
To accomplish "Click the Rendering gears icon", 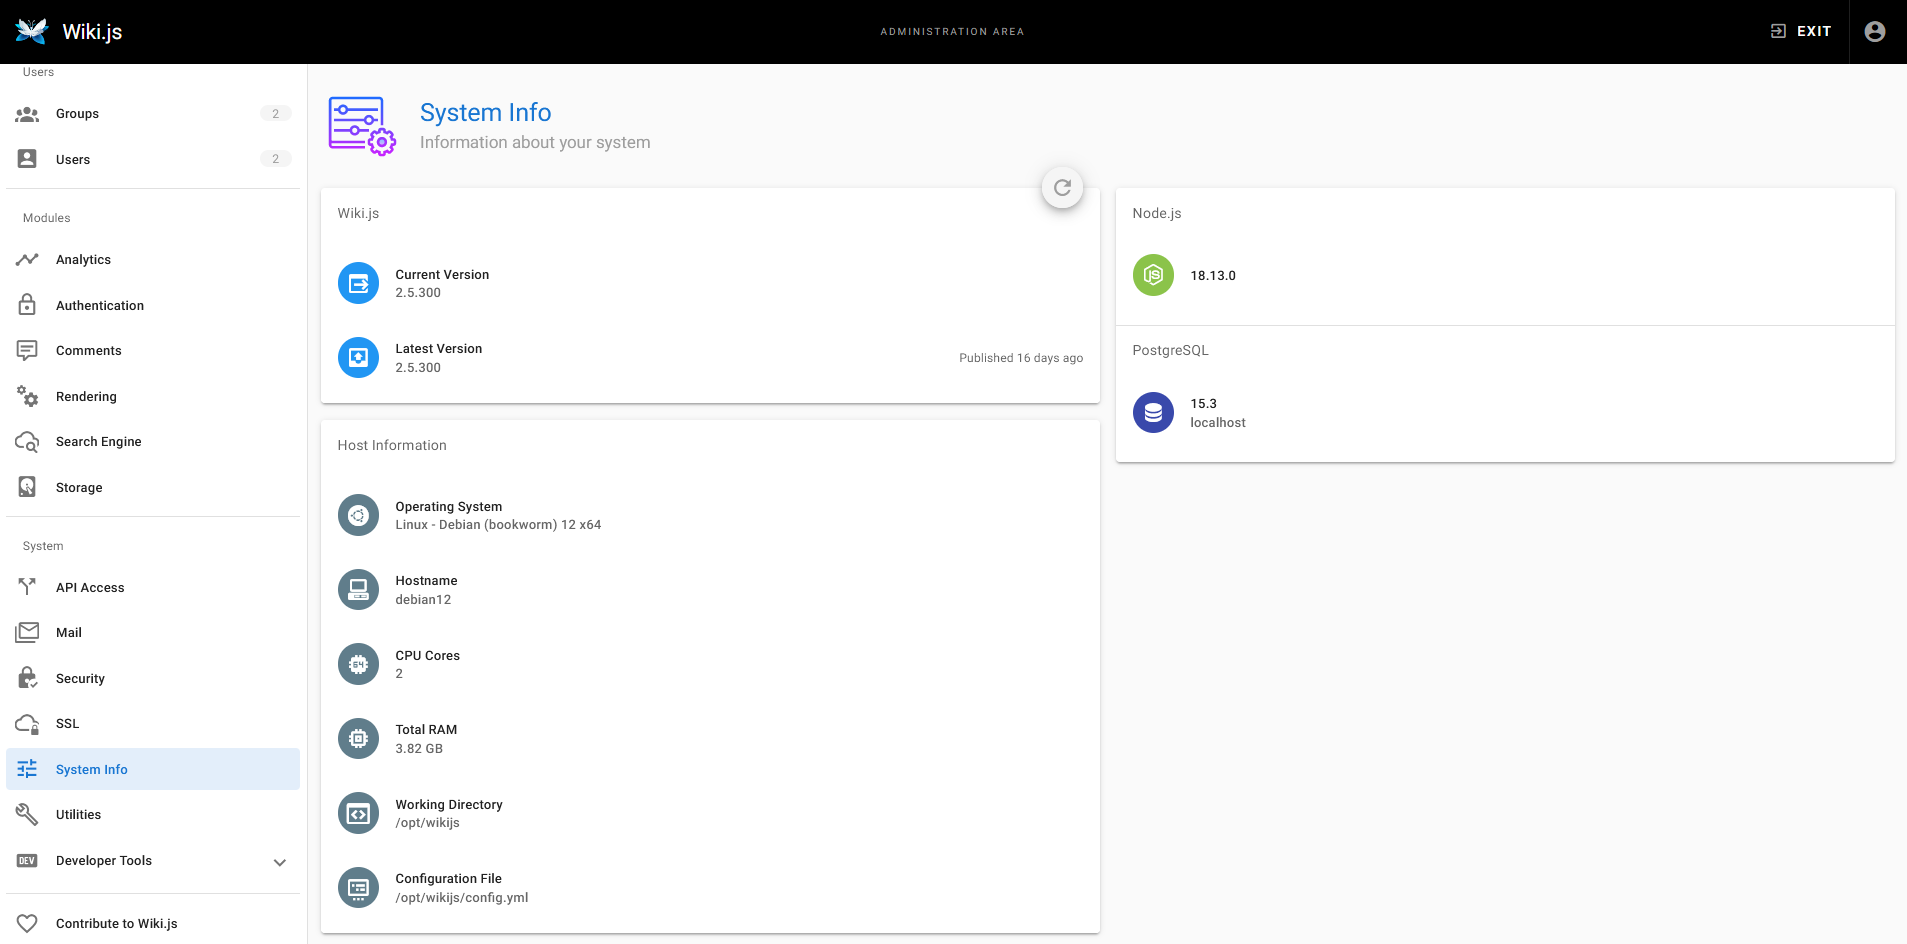I will [x=27, y=396].
